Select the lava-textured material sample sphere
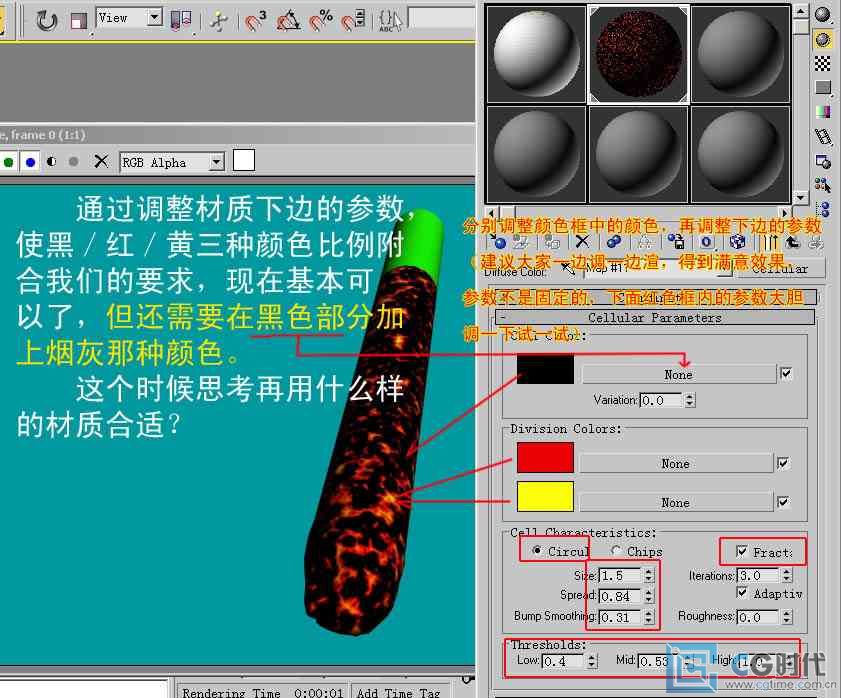The width and height of the screenshot is (841, 698). click(x=638, y=54)
